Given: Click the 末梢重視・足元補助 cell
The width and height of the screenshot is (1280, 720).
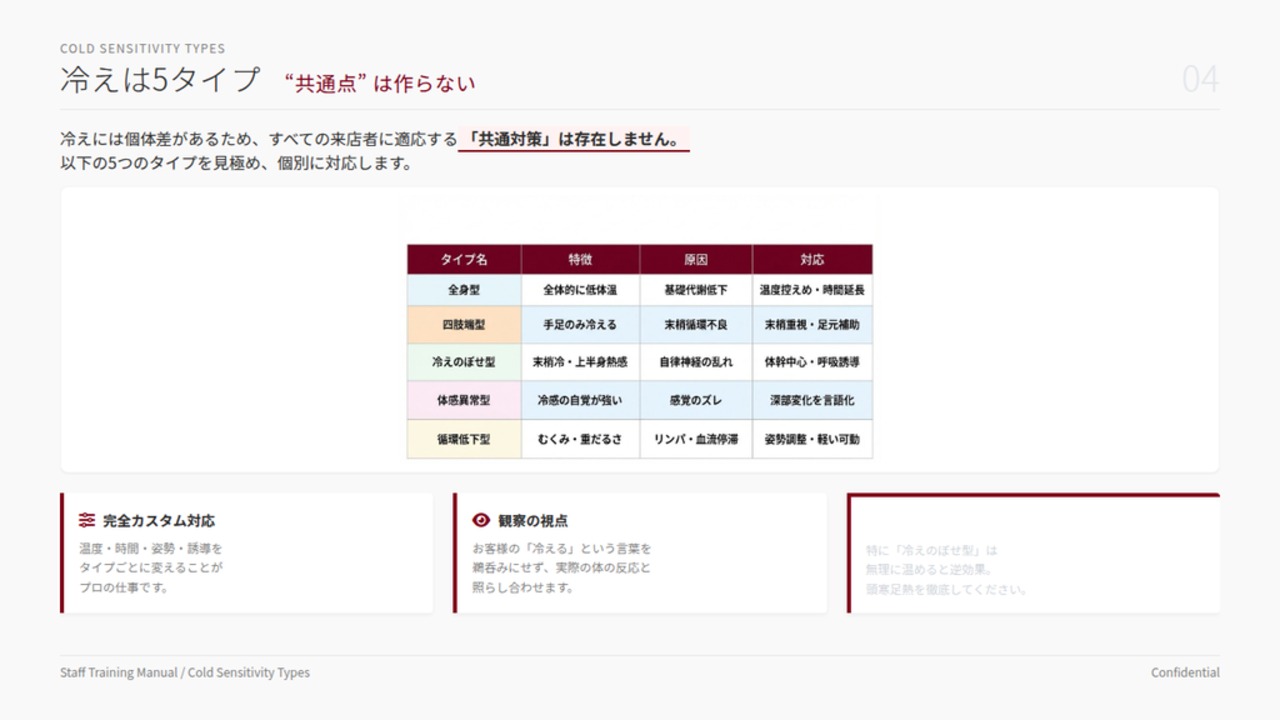Looking at the screenshot, I should point(812,325).
